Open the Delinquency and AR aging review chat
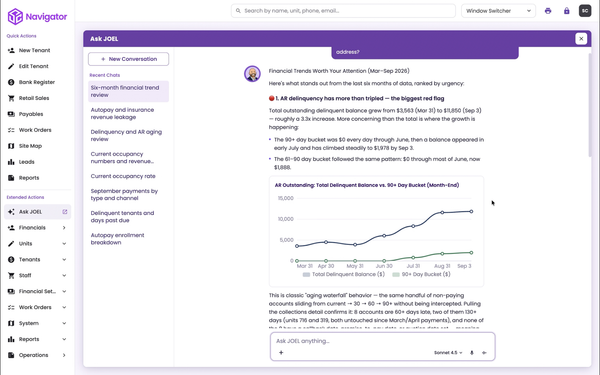The image size is (600, 375). pyautogui.click(x=129, y=135)
